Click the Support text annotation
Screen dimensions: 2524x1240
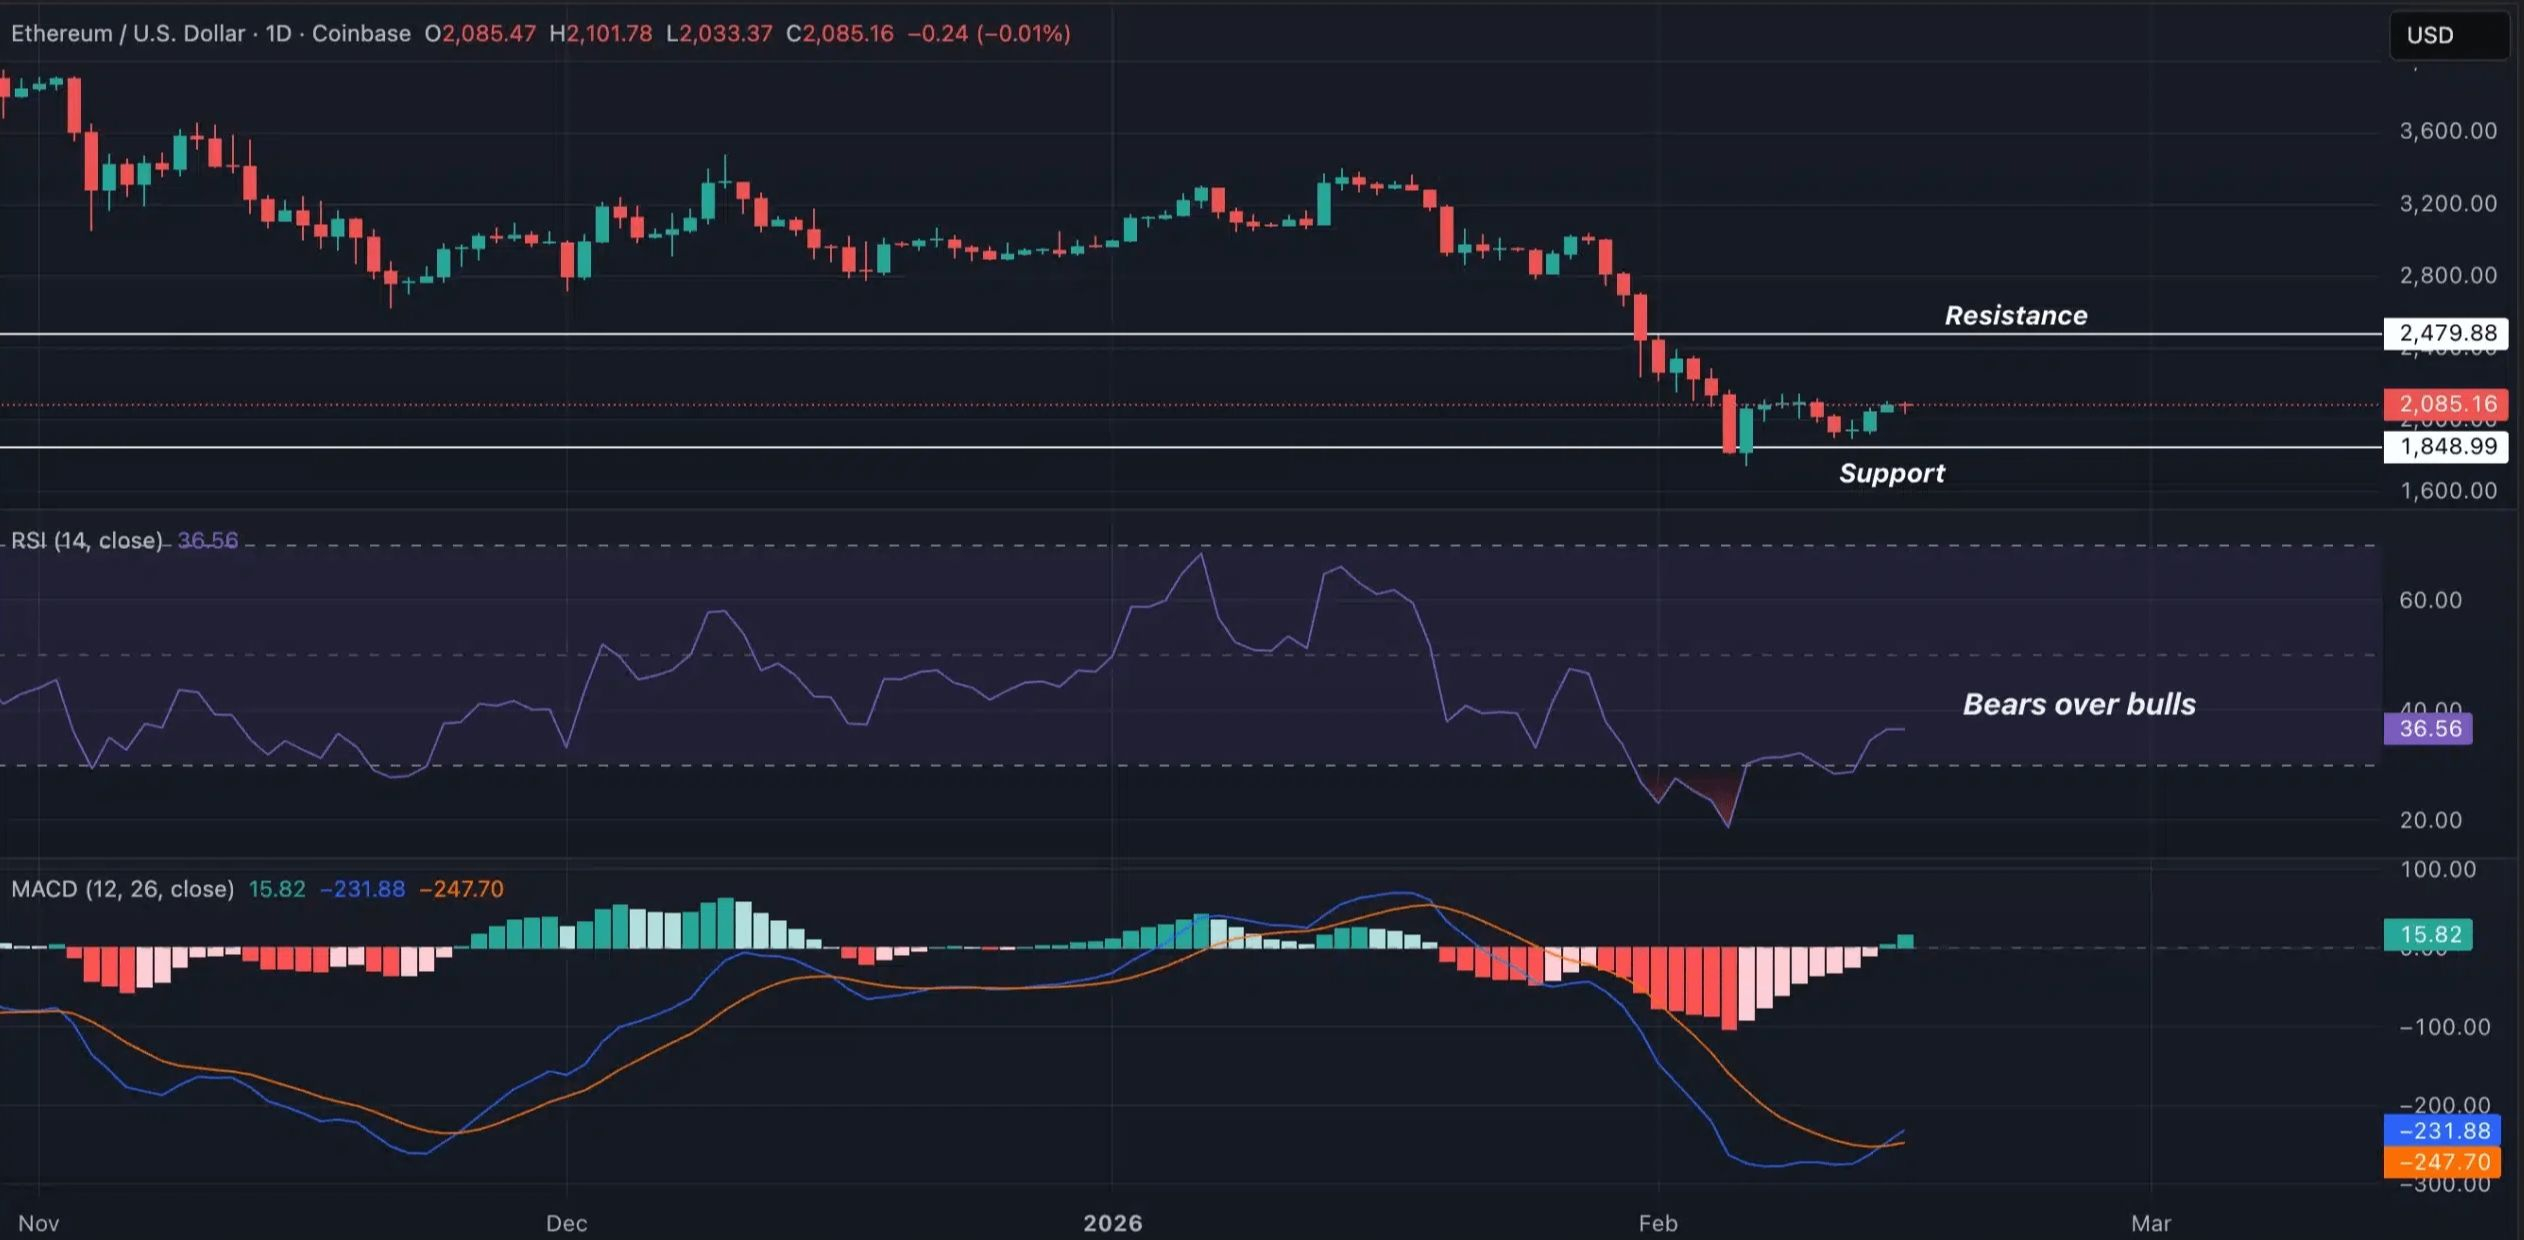1891,473
